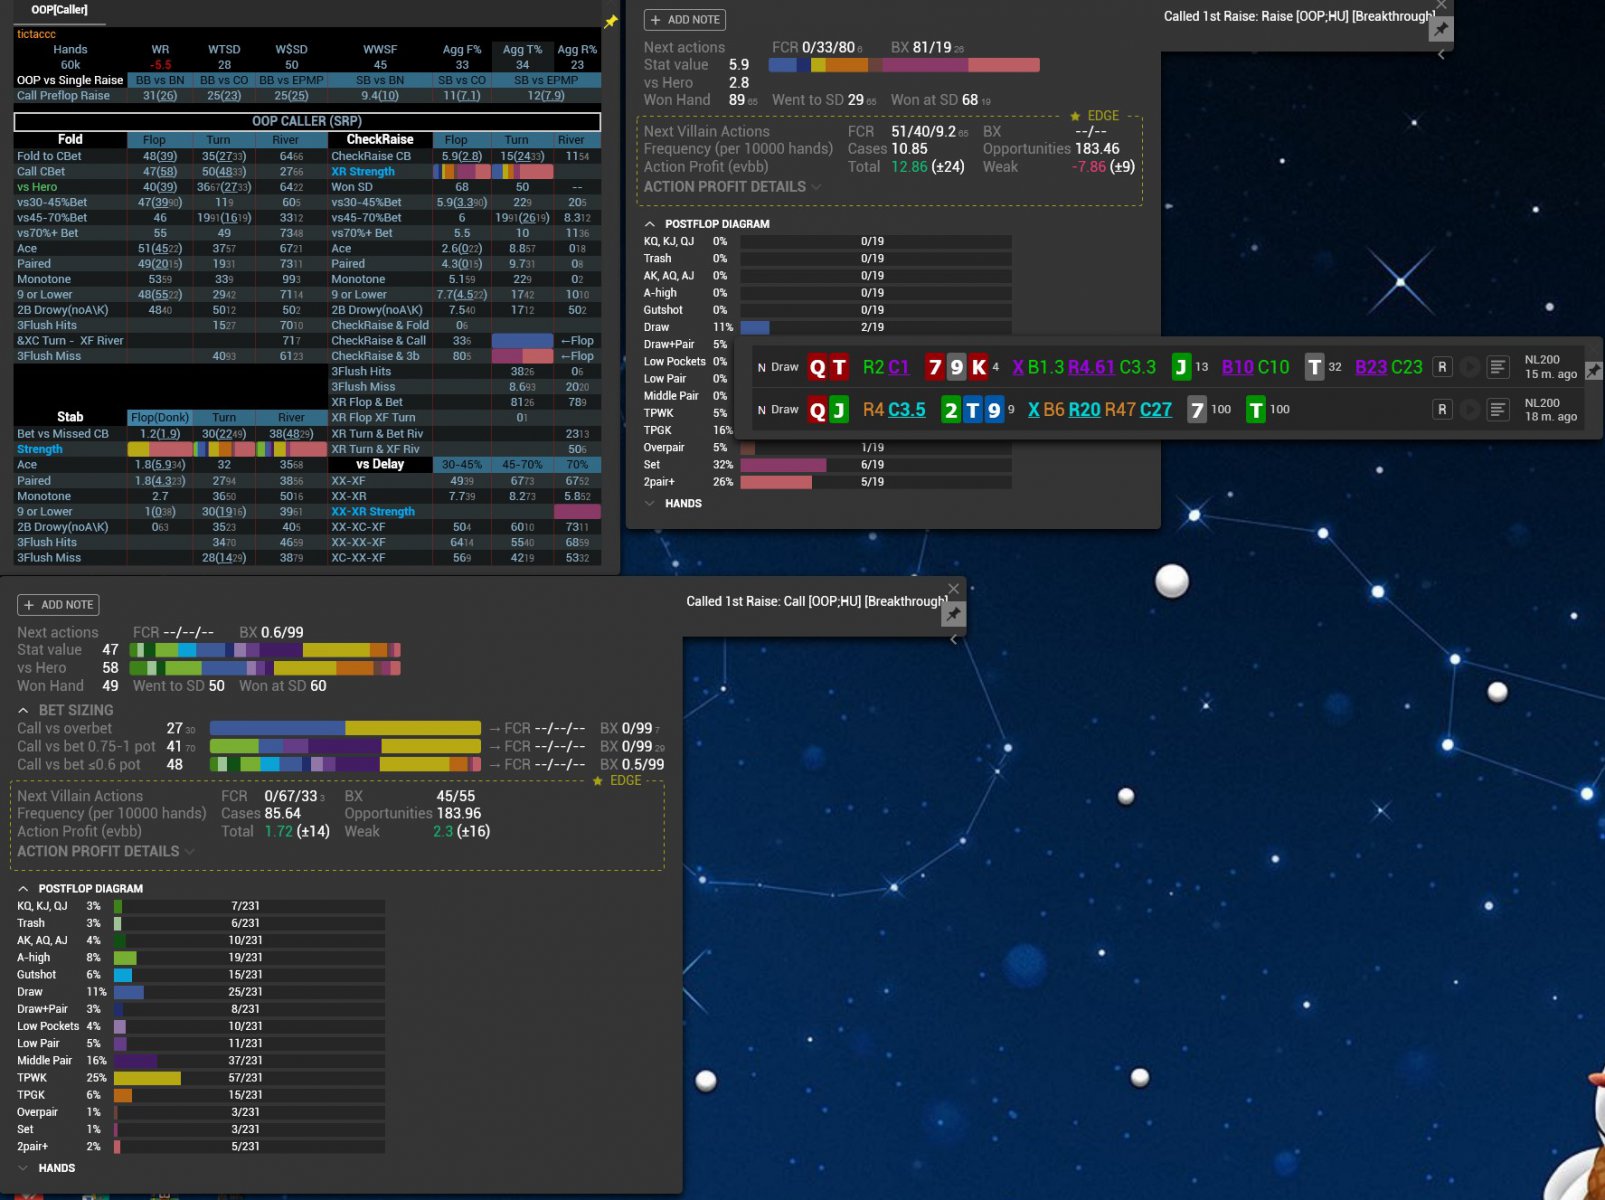1605x1200 pixels.
Task: Add a note in the Raise popup
Action: coord(684,20)
